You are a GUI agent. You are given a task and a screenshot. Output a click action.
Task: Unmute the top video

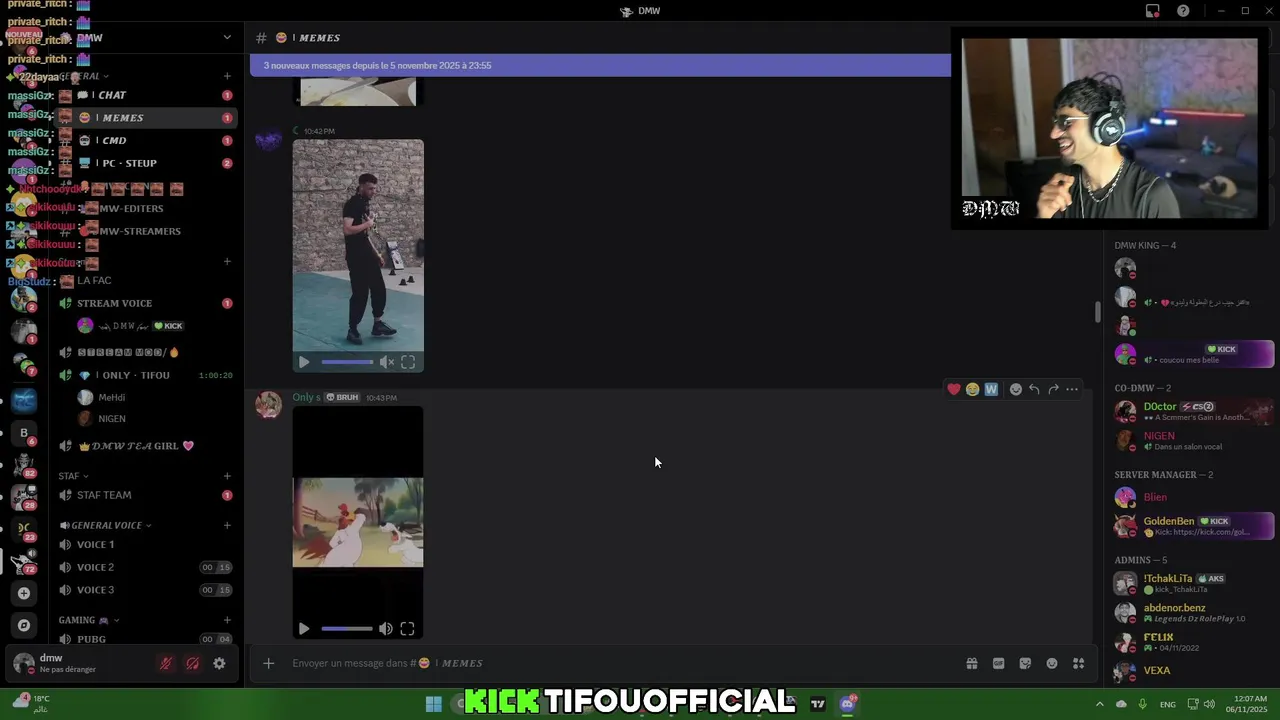point(386,362)
